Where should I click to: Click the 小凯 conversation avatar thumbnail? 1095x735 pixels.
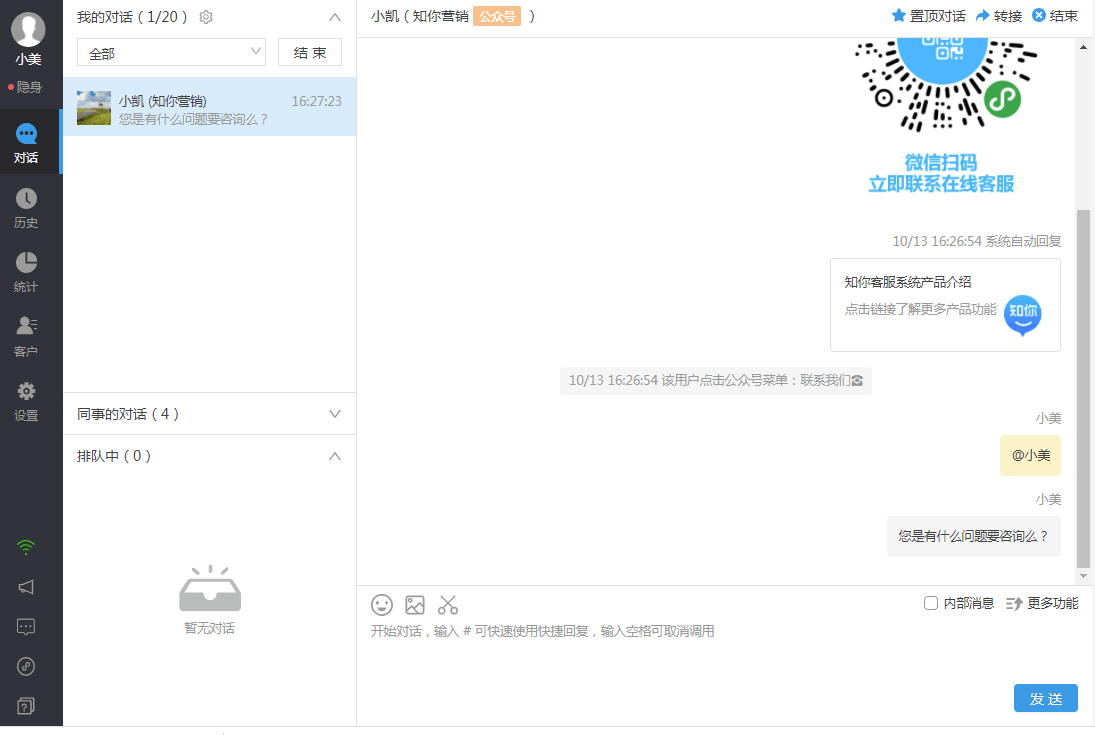(94, 108)
